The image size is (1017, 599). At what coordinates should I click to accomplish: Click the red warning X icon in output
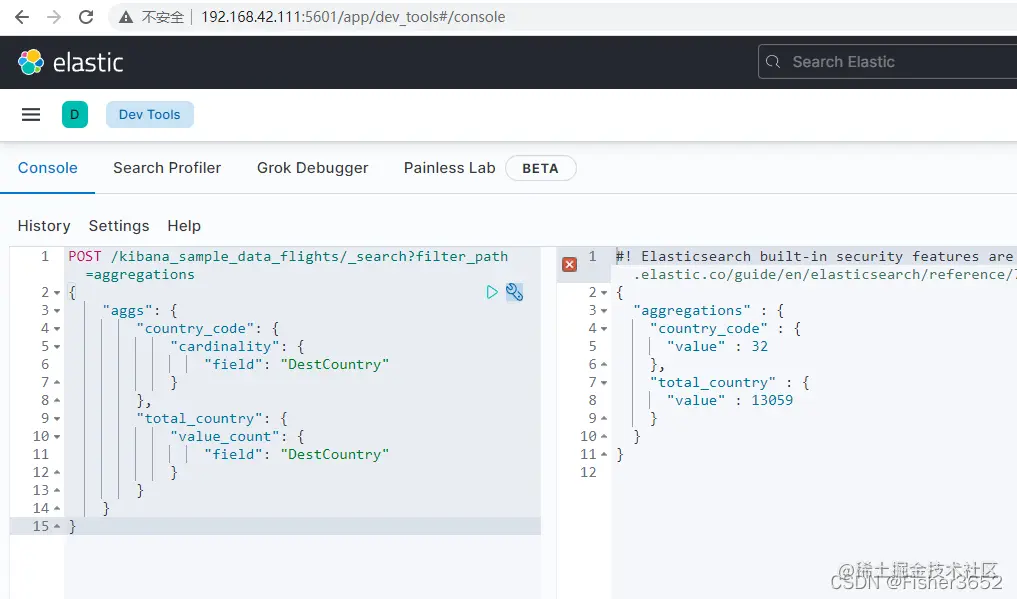click(x=569, y=264)
